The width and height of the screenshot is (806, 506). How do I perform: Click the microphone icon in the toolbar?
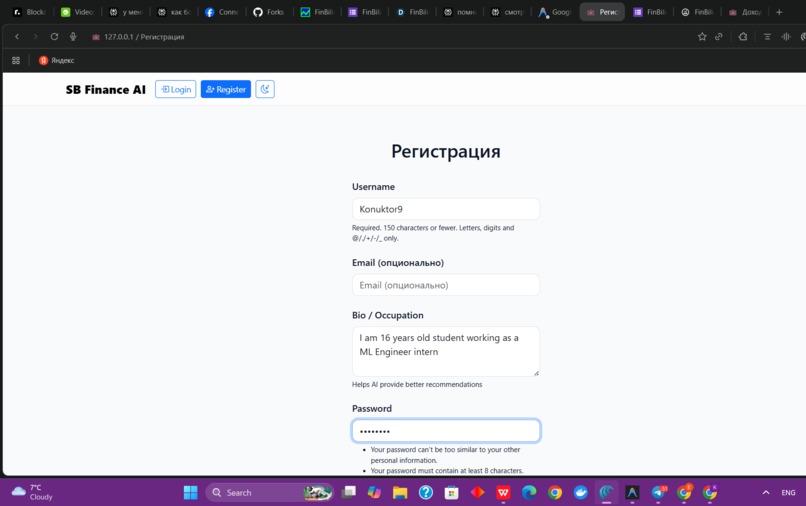pyautogui.click(x=73, y=37)
